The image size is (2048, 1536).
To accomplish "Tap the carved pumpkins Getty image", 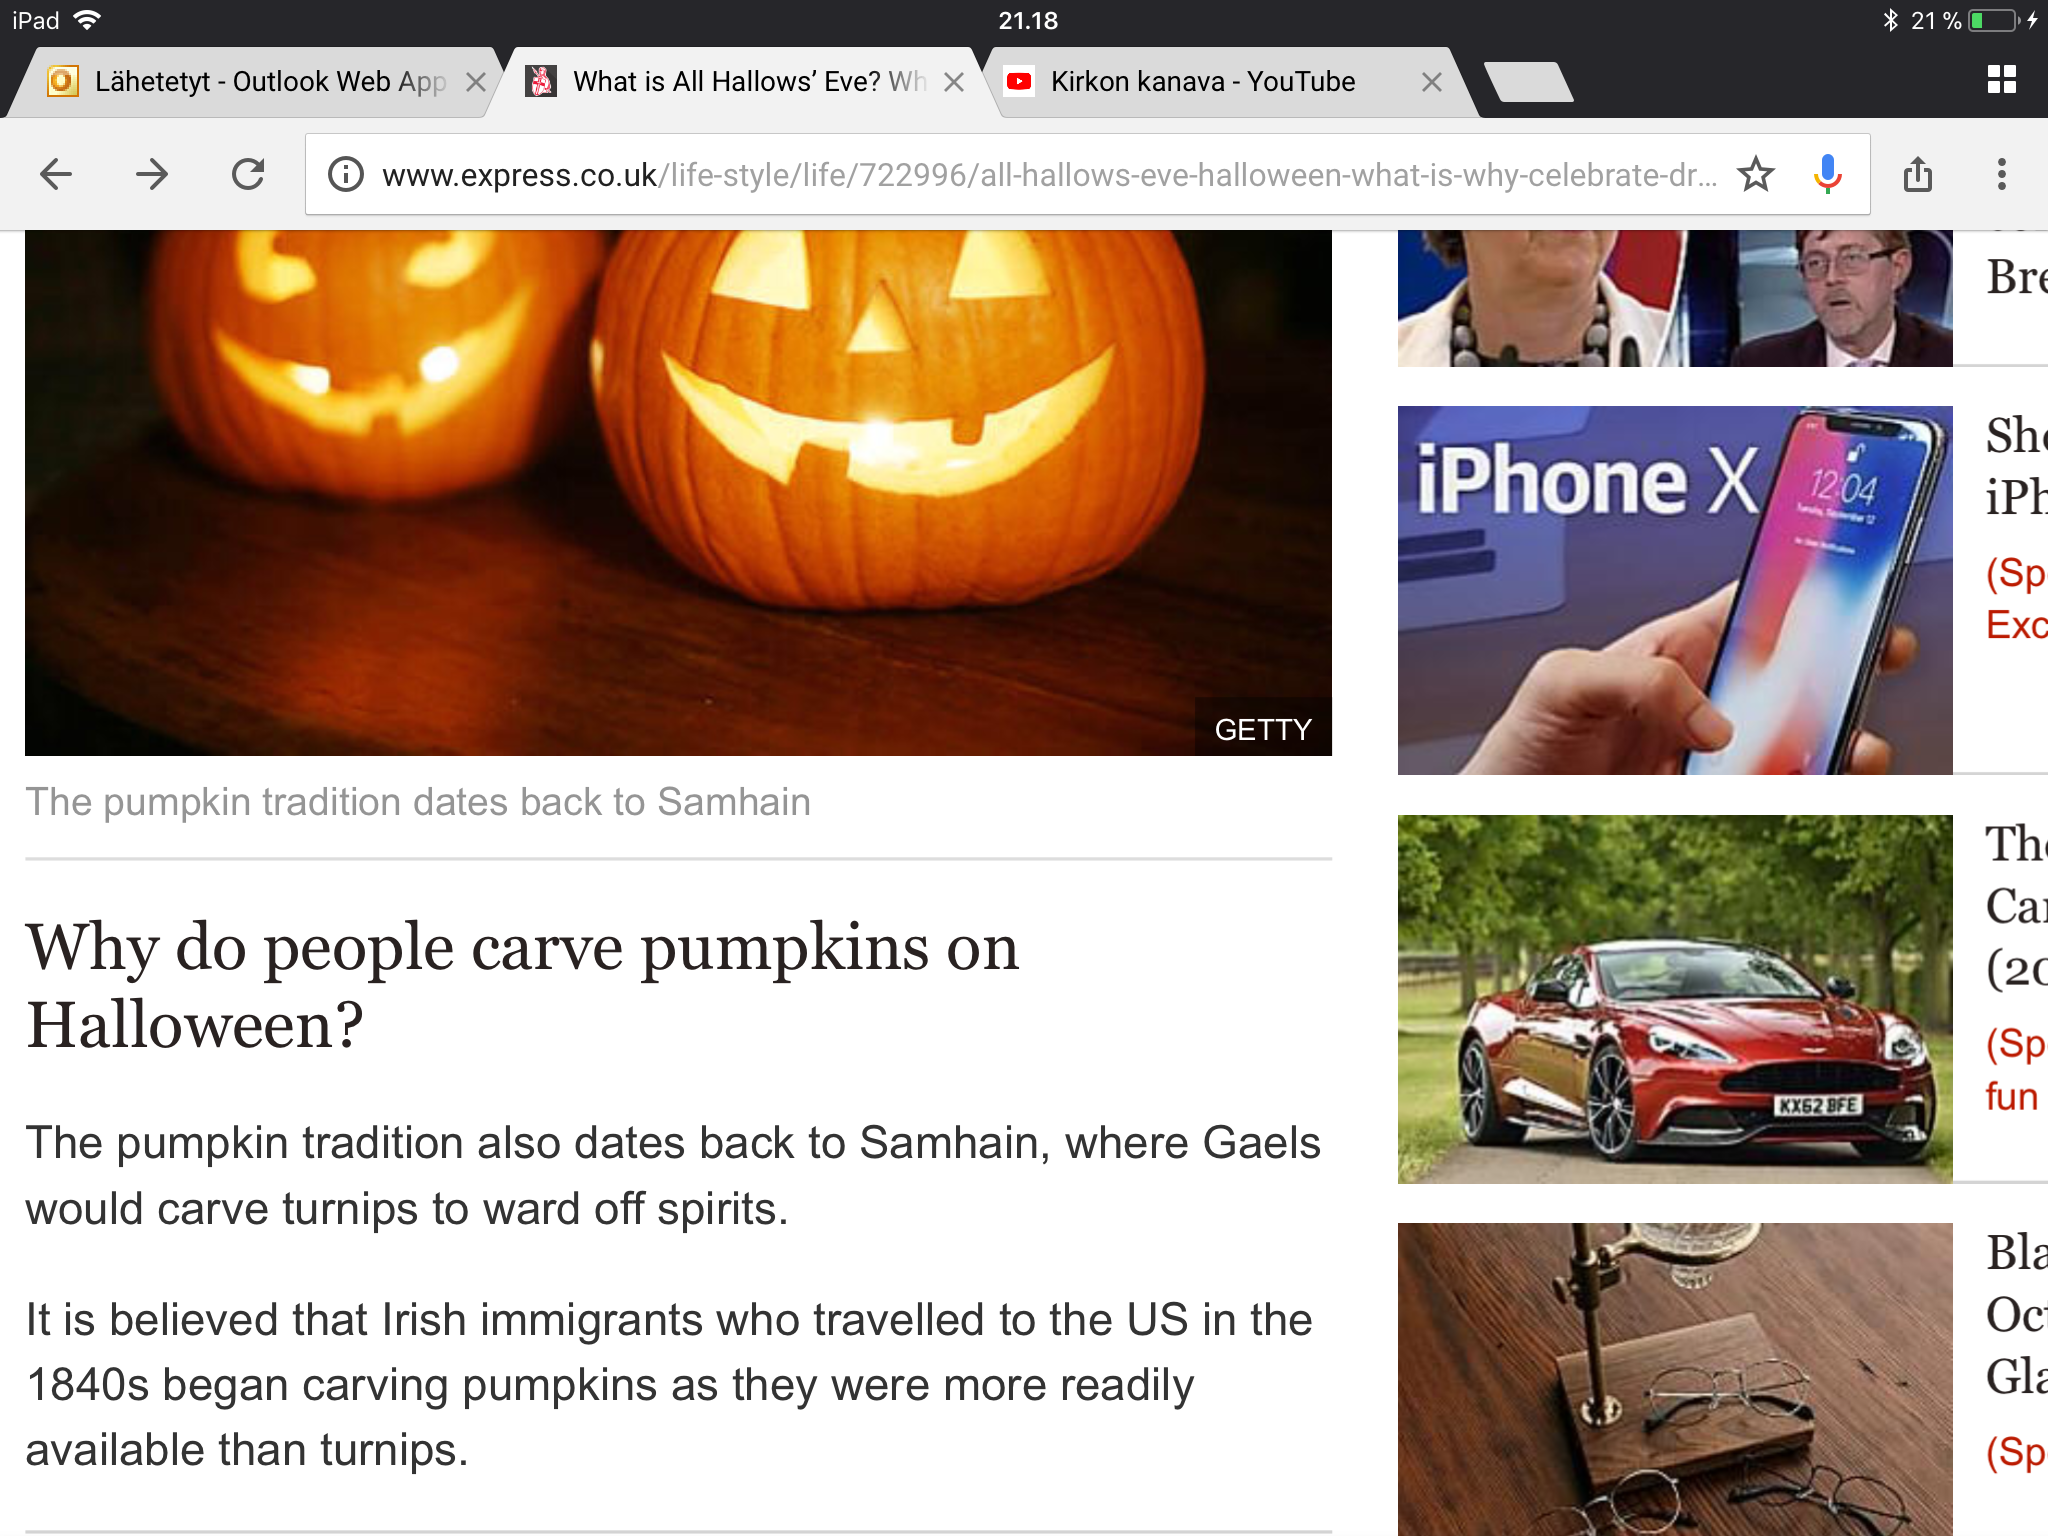I will point(678,493).
